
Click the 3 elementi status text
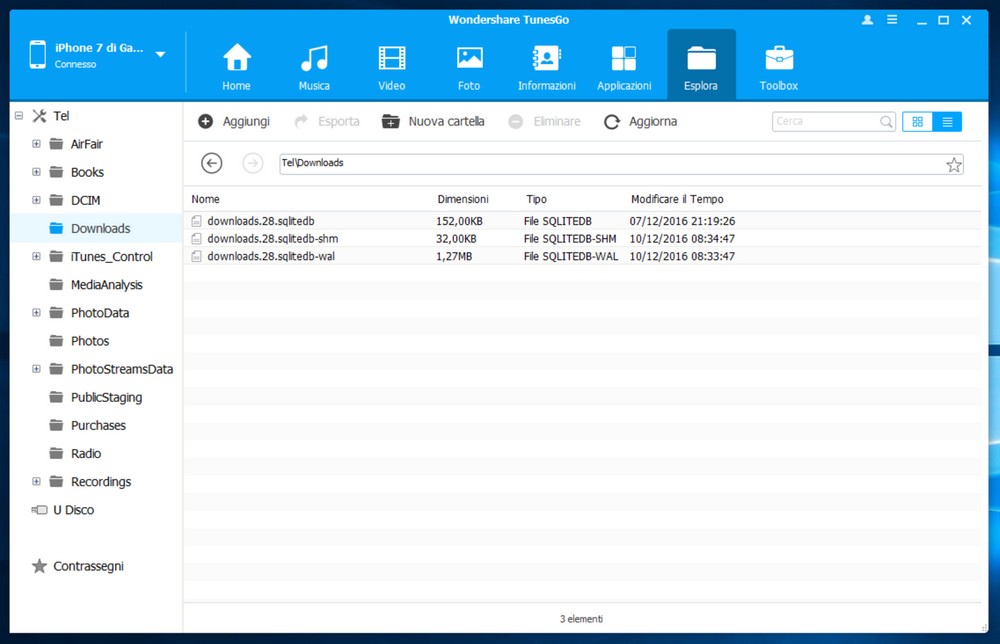582,618
